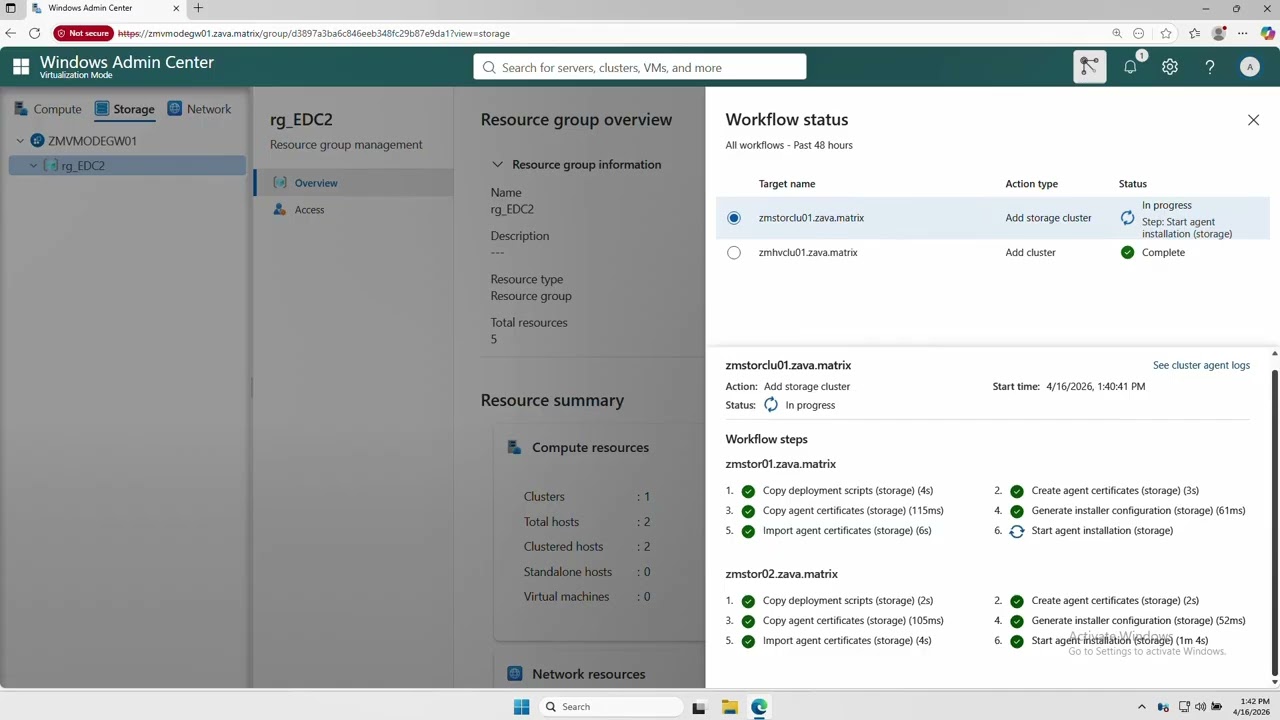The height and width of the screenshot is (720, 1280).
Task: Click 'Generate installer configuration (storage) (61ms)' step
Action: click(x=1138, y=511)
